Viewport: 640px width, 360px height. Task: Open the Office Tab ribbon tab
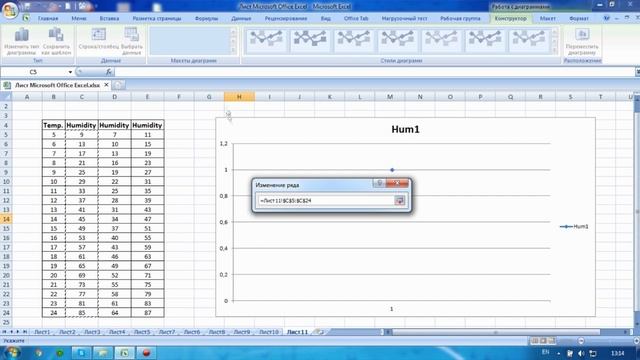(356, 18)
